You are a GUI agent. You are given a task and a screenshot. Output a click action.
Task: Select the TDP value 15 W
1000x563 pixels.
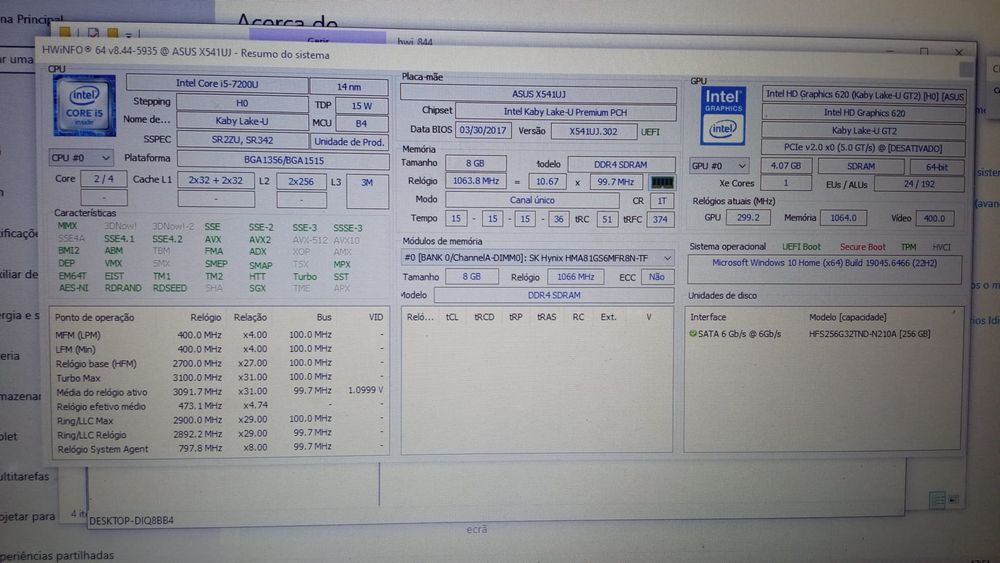click(361, 106)
